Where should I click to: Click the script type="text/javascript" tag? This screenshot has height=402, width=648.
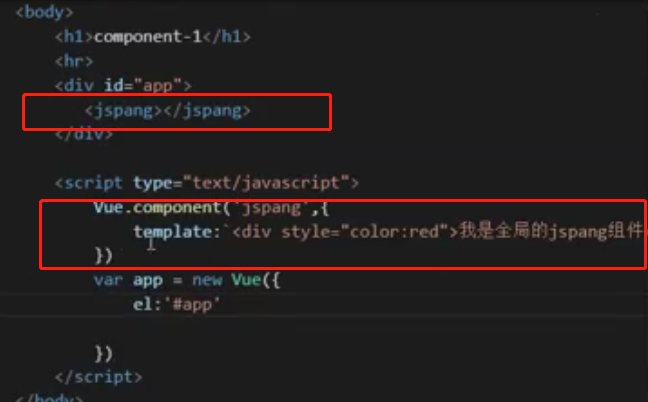click(x=207, y=183)
